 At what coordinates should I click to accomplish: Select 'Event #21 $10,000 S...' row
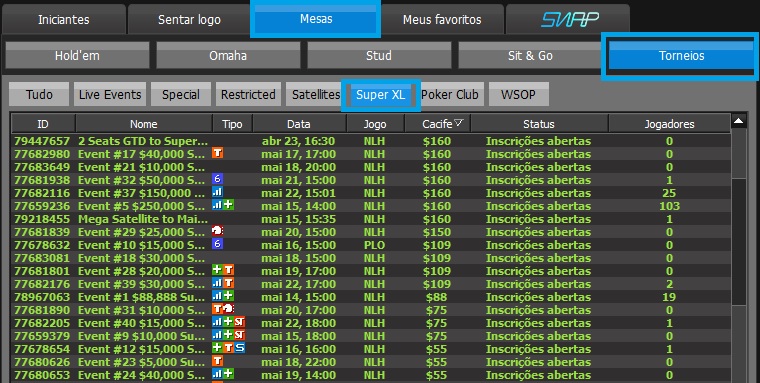[371, 167]
